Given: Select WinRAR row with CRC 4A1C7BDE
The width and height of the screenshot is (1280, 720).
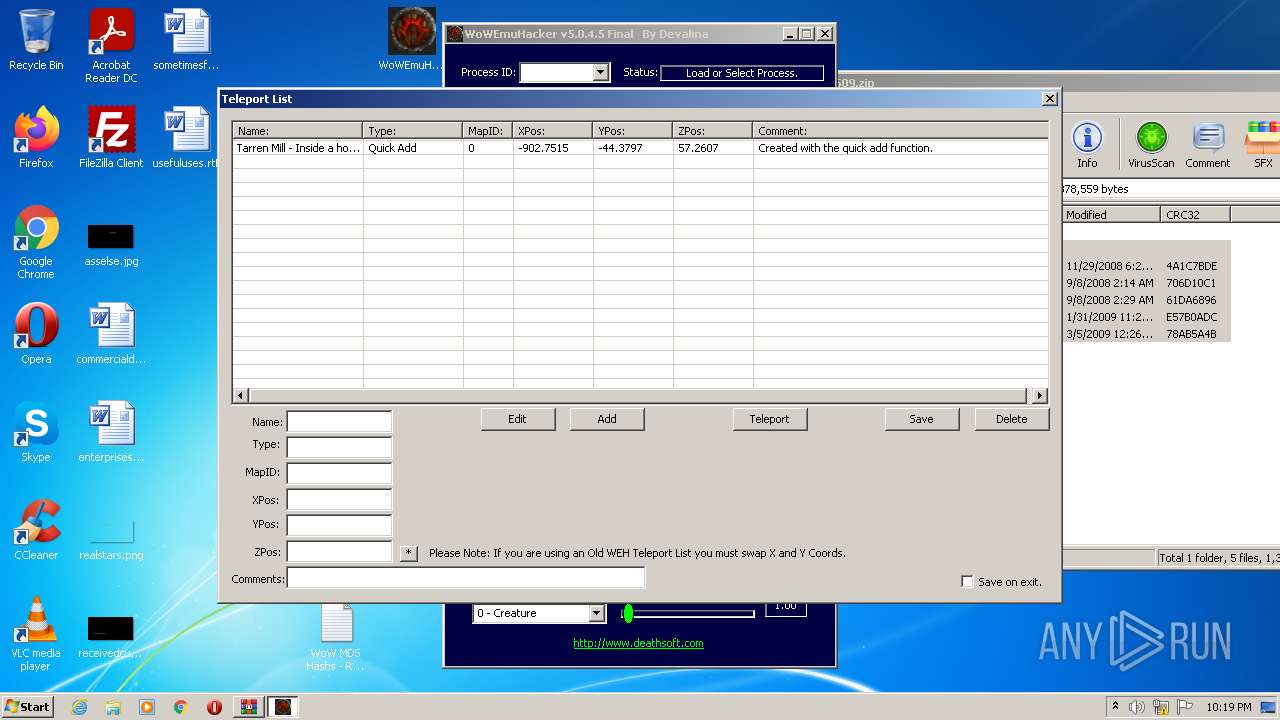Looking at the screenshot, I should 1147,266.
